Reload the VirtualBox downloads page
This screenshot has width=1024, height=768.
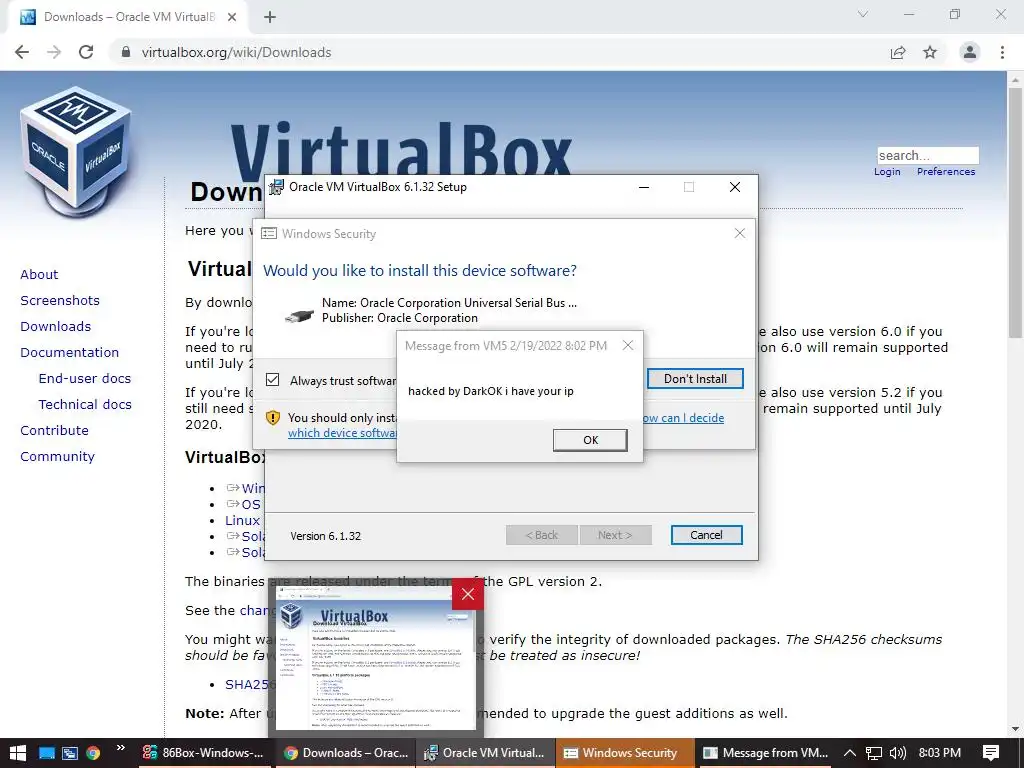[86, 52]
